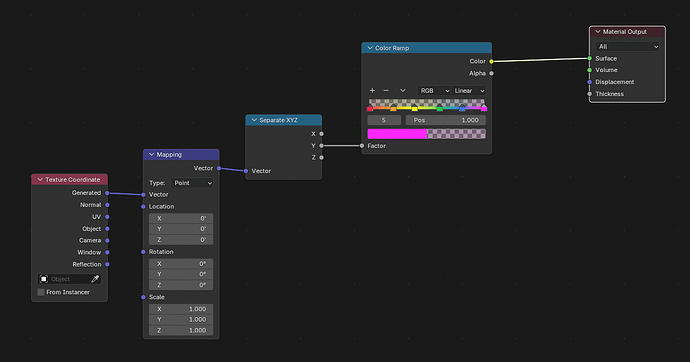Screen dimensions: 690x362
Task: Click the Generated output socket
Action: pos(107,193)
